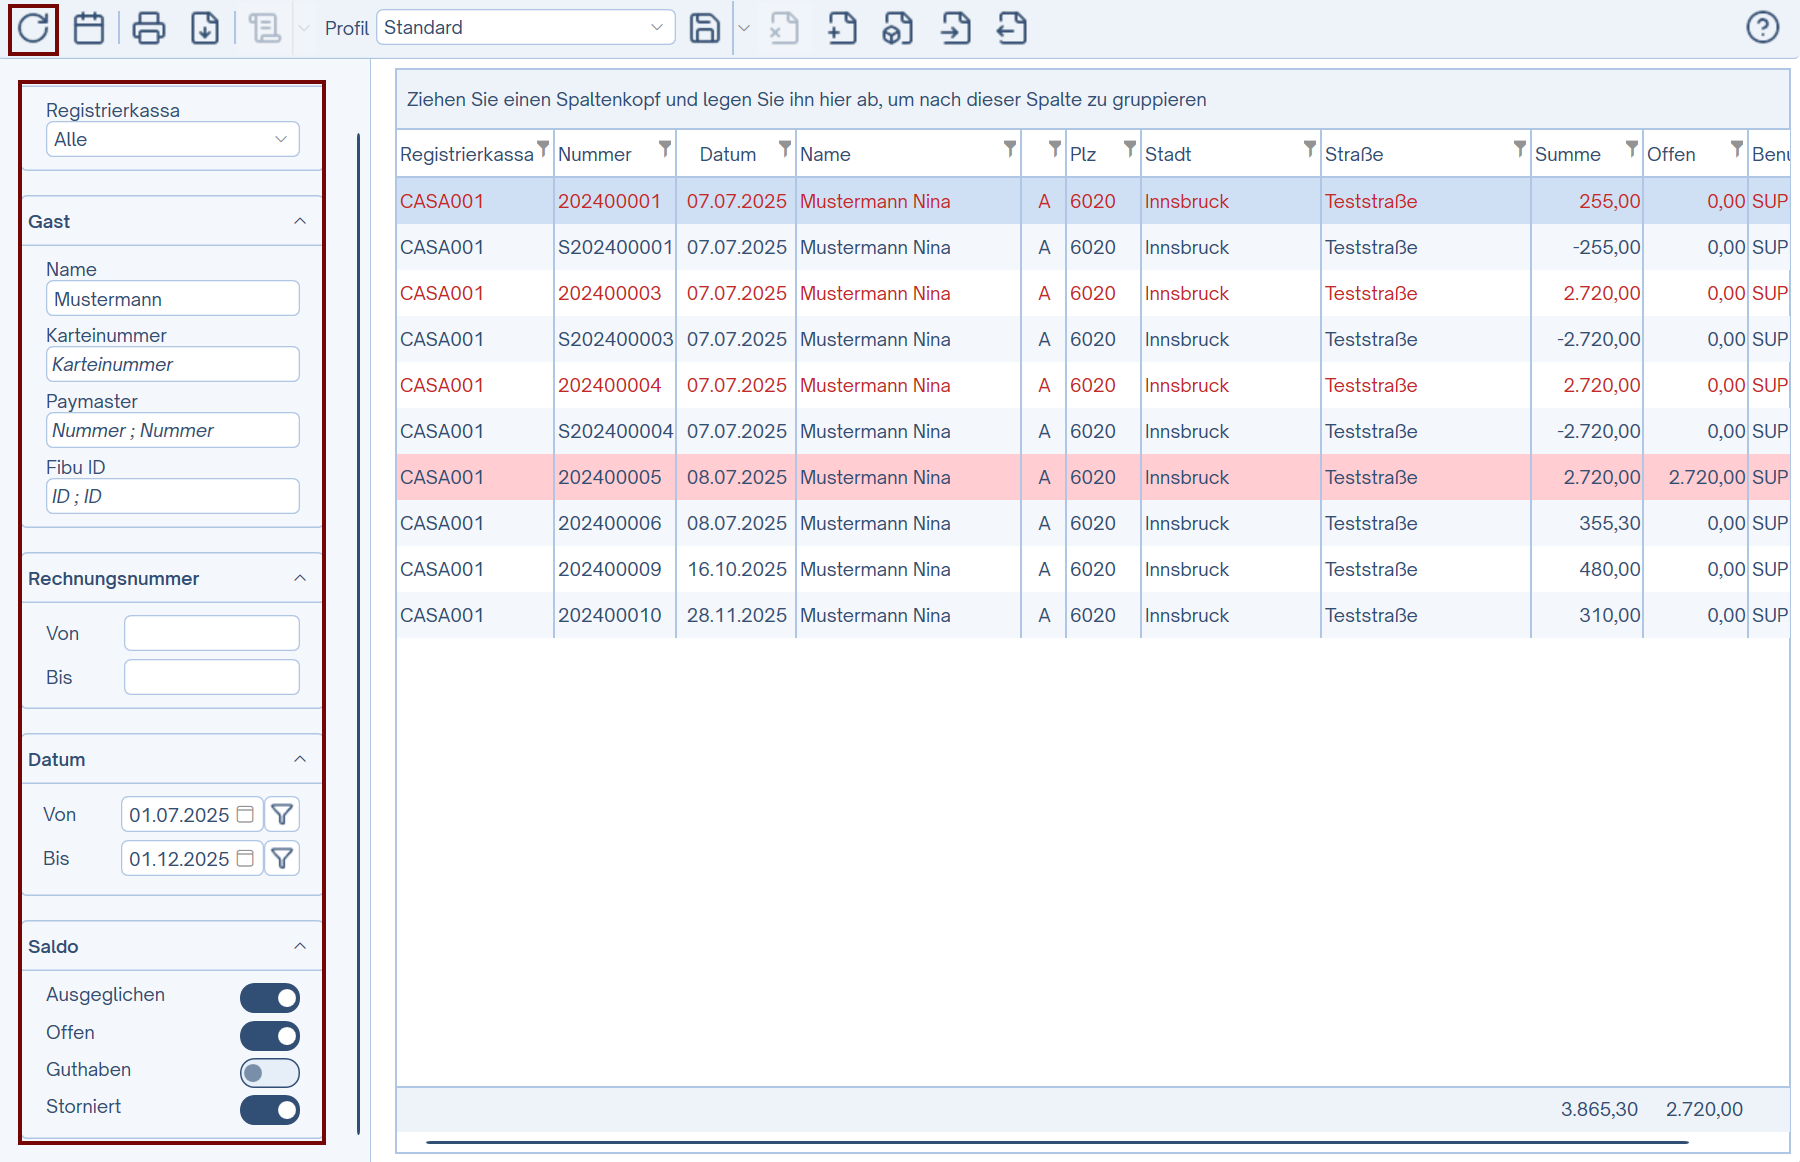
Task: Open the Profil Standard dropdown
Action: point(525,28)
